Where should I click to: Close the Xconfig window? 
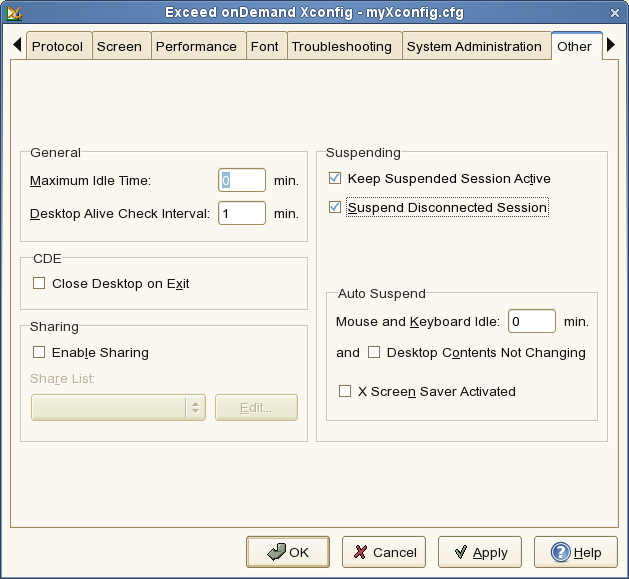(x=615, y=12)
